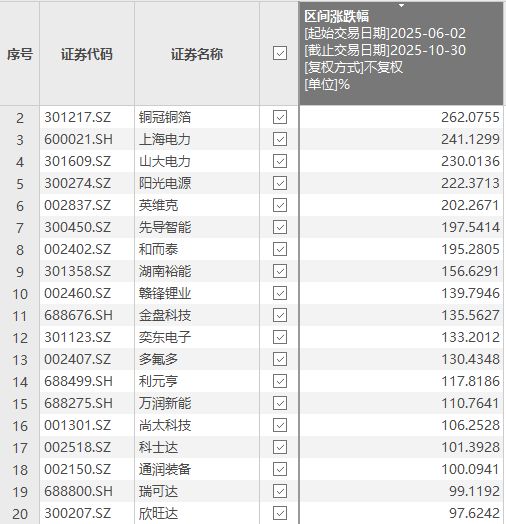Toggle the checkbox in the 山大电力 row
The width and height of the screenshot is (506, 524).
[280, 161]
